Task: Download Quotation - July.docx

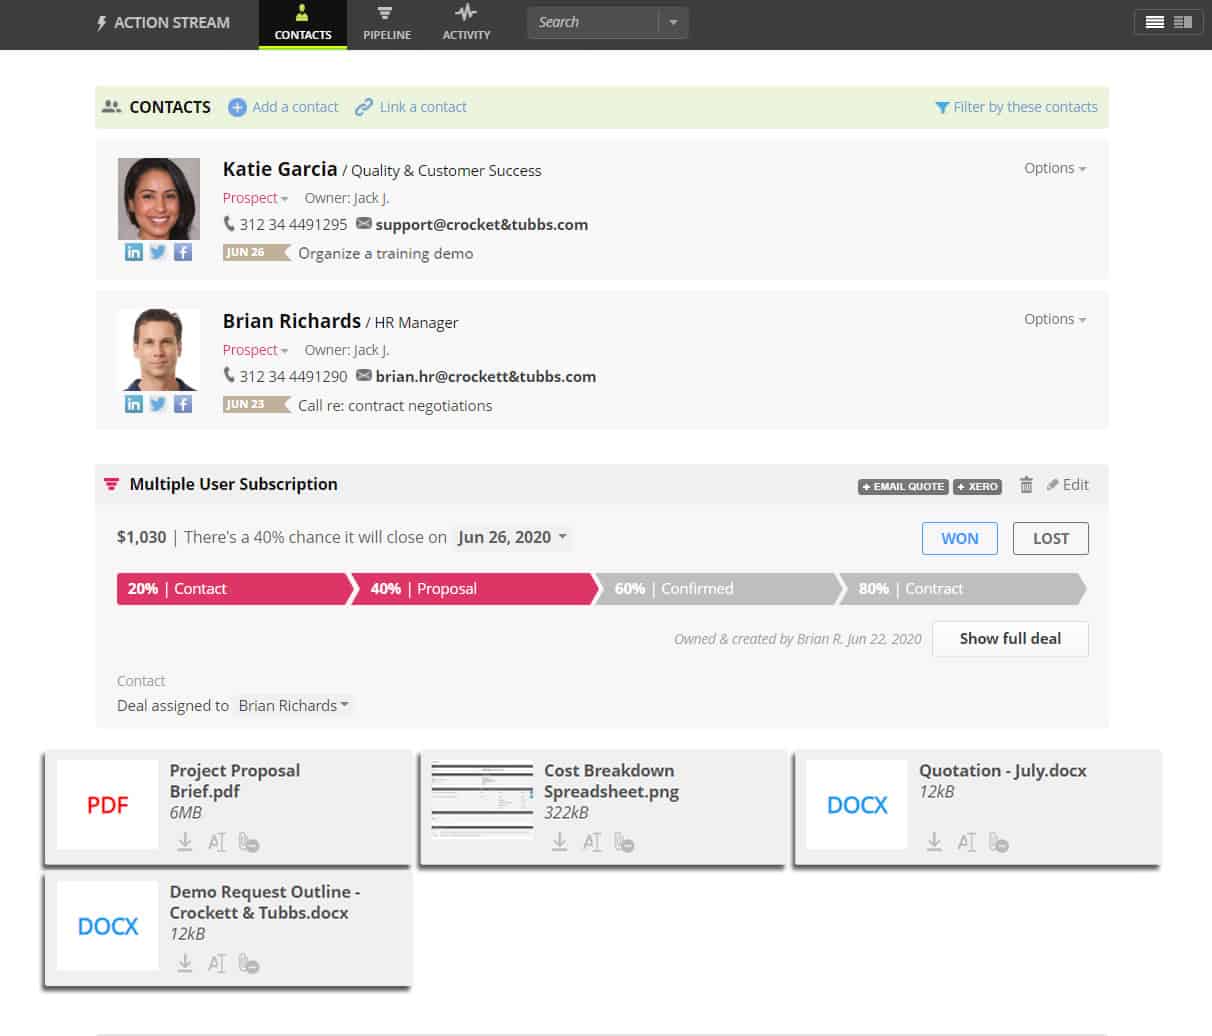Action: click(x=934, y=842)
